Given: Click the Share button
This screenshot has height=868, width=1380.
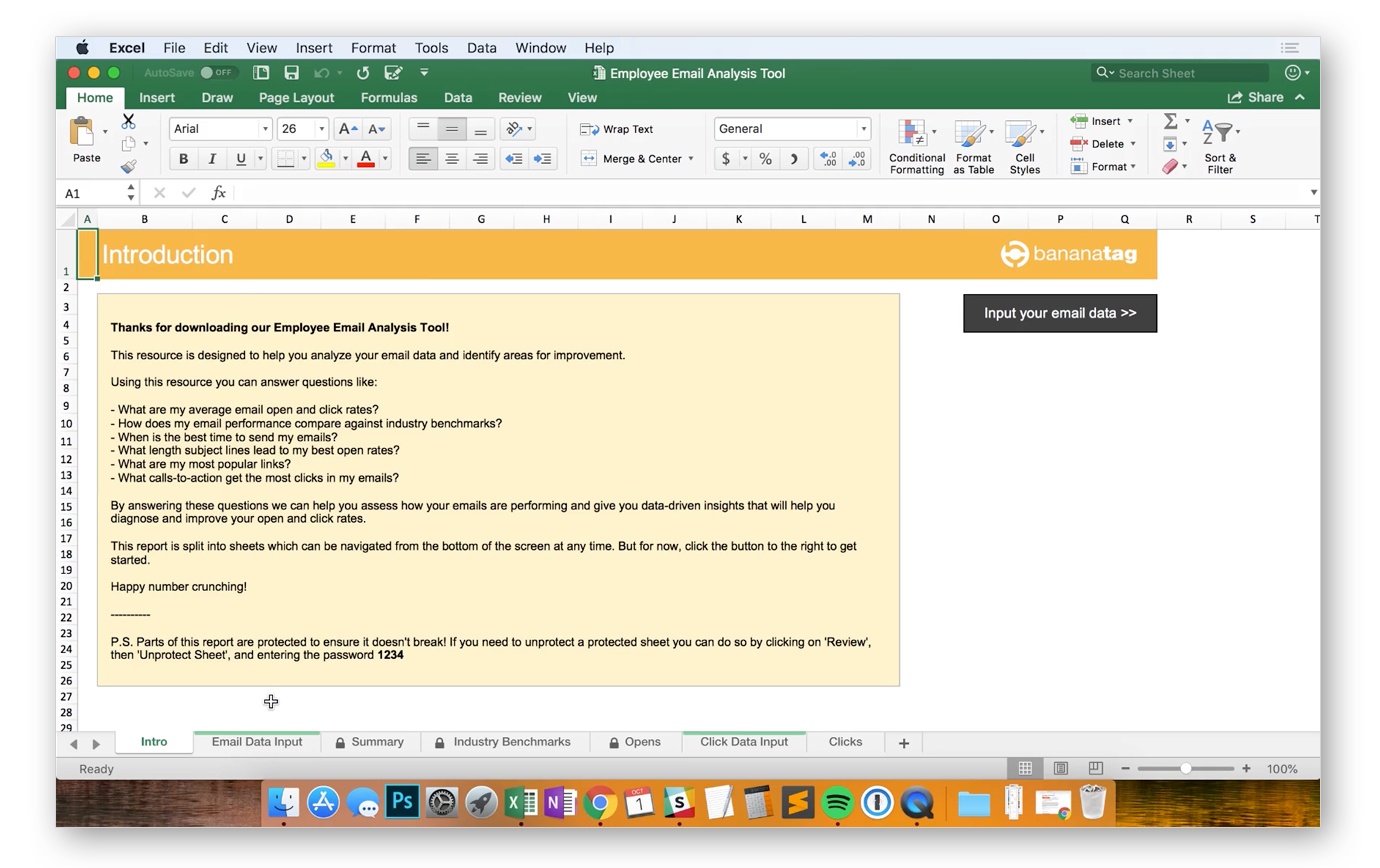Looking at the screenshot, I should point(1255,98).
